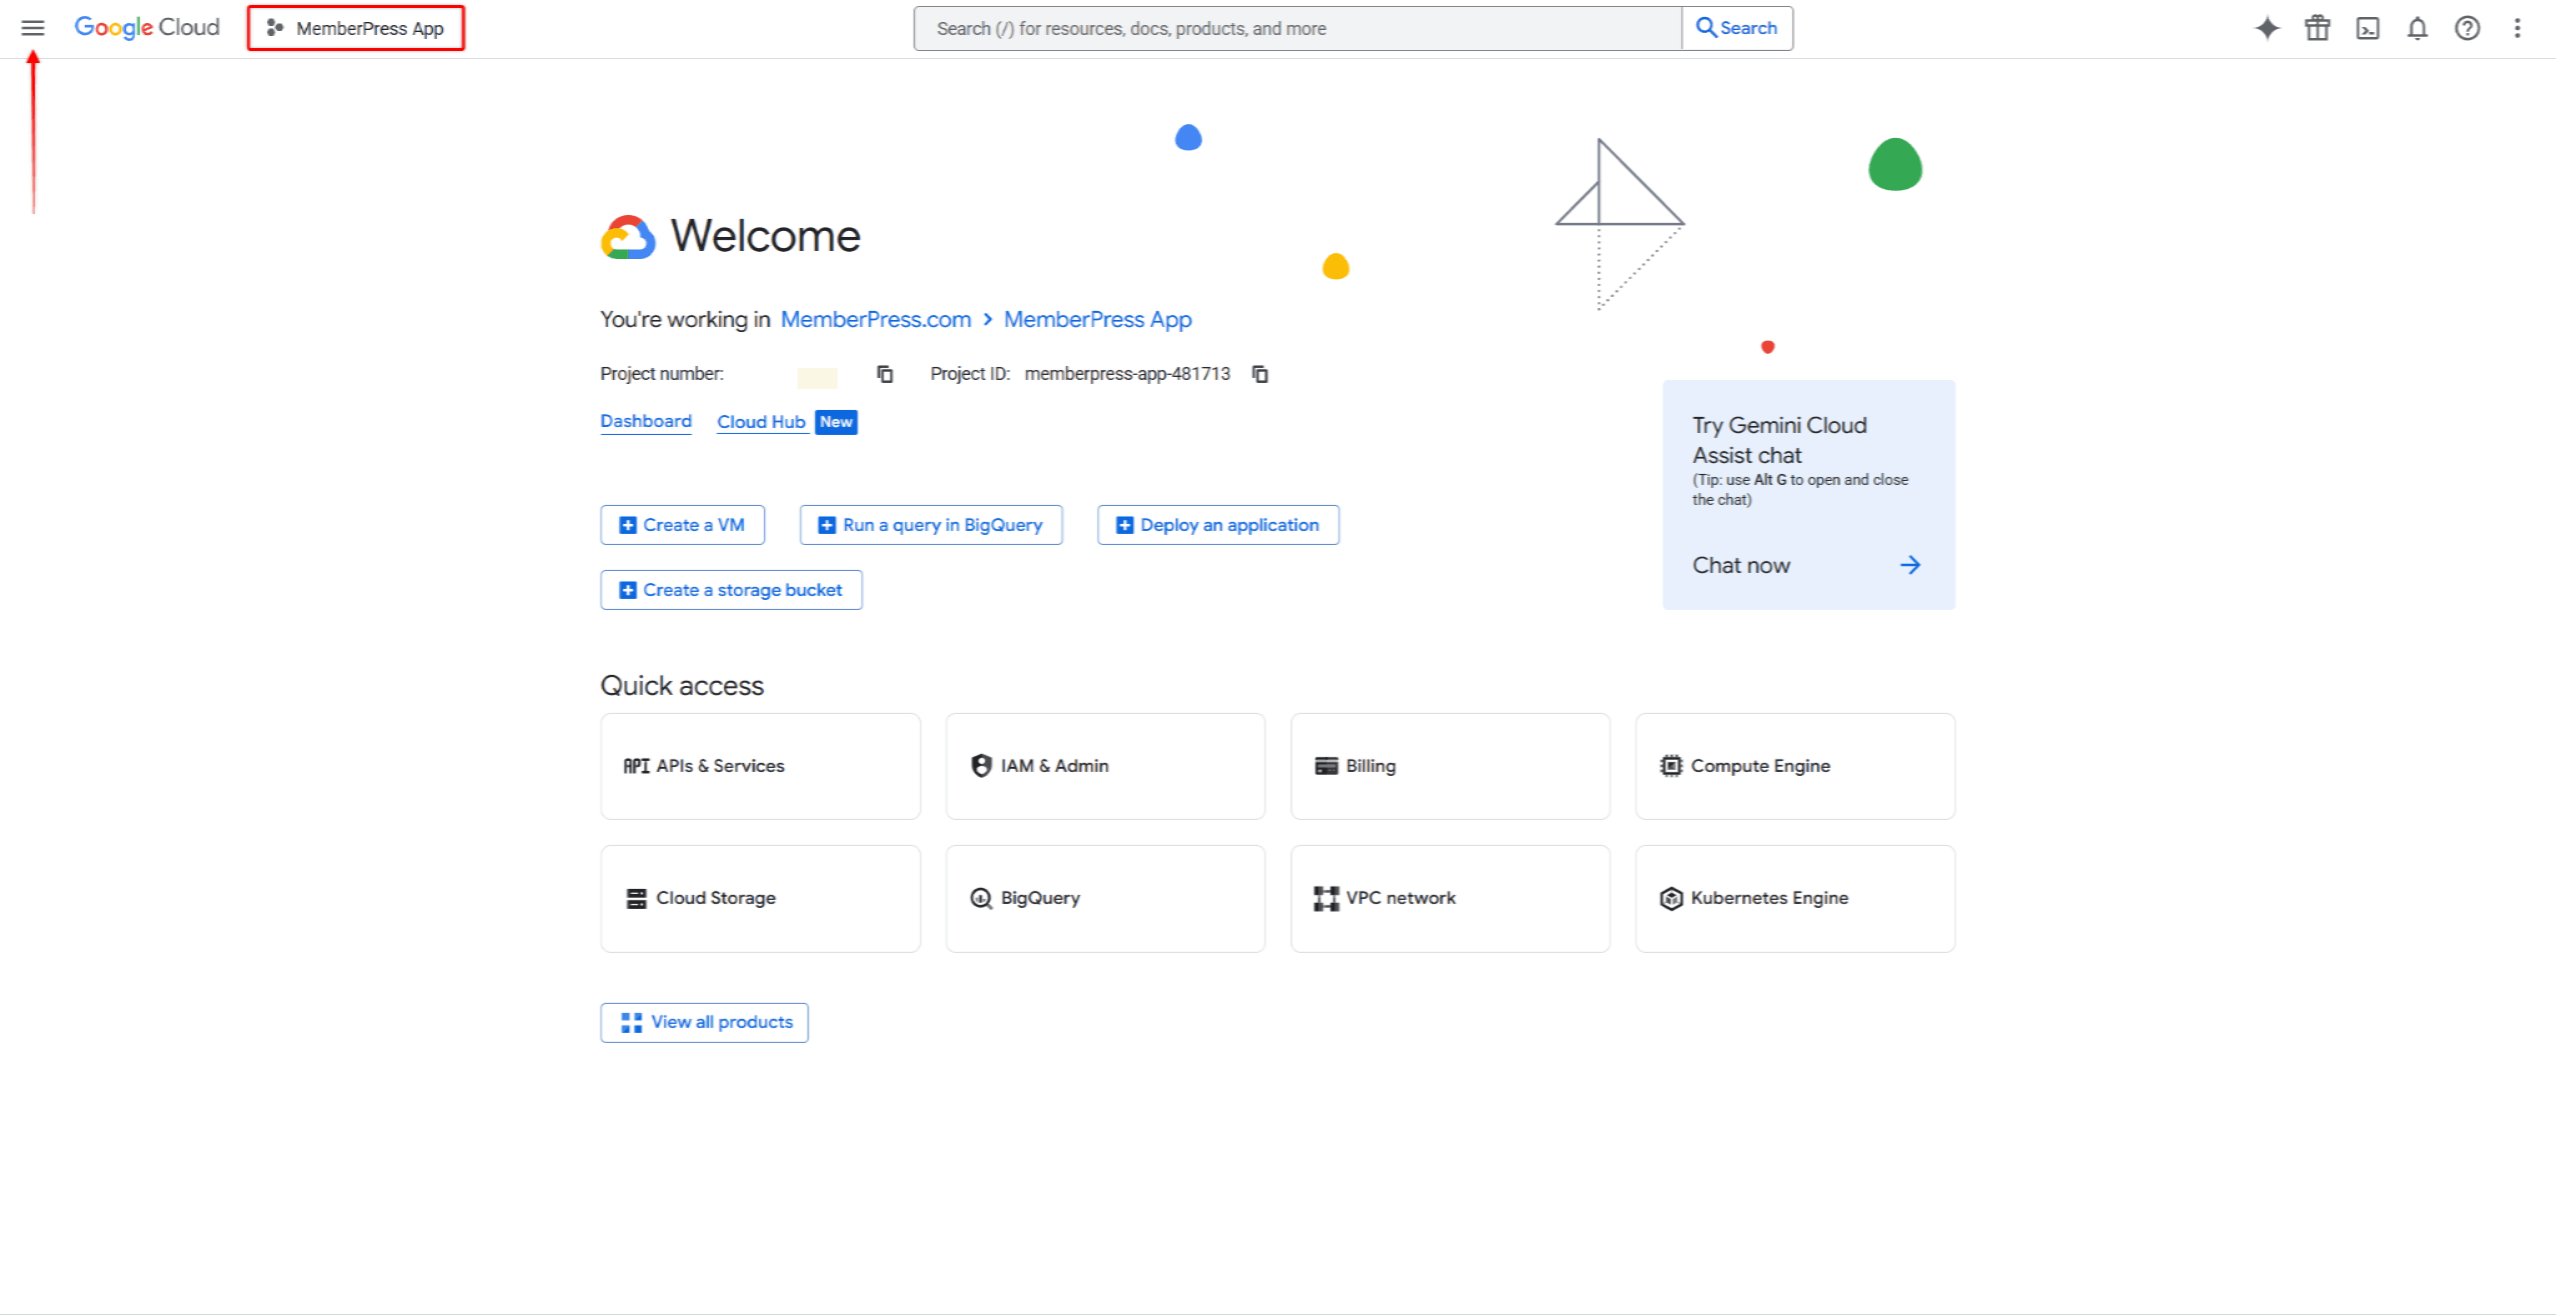Copy the project number
Screen dimensions: 2556x1315
pos(885,374)
